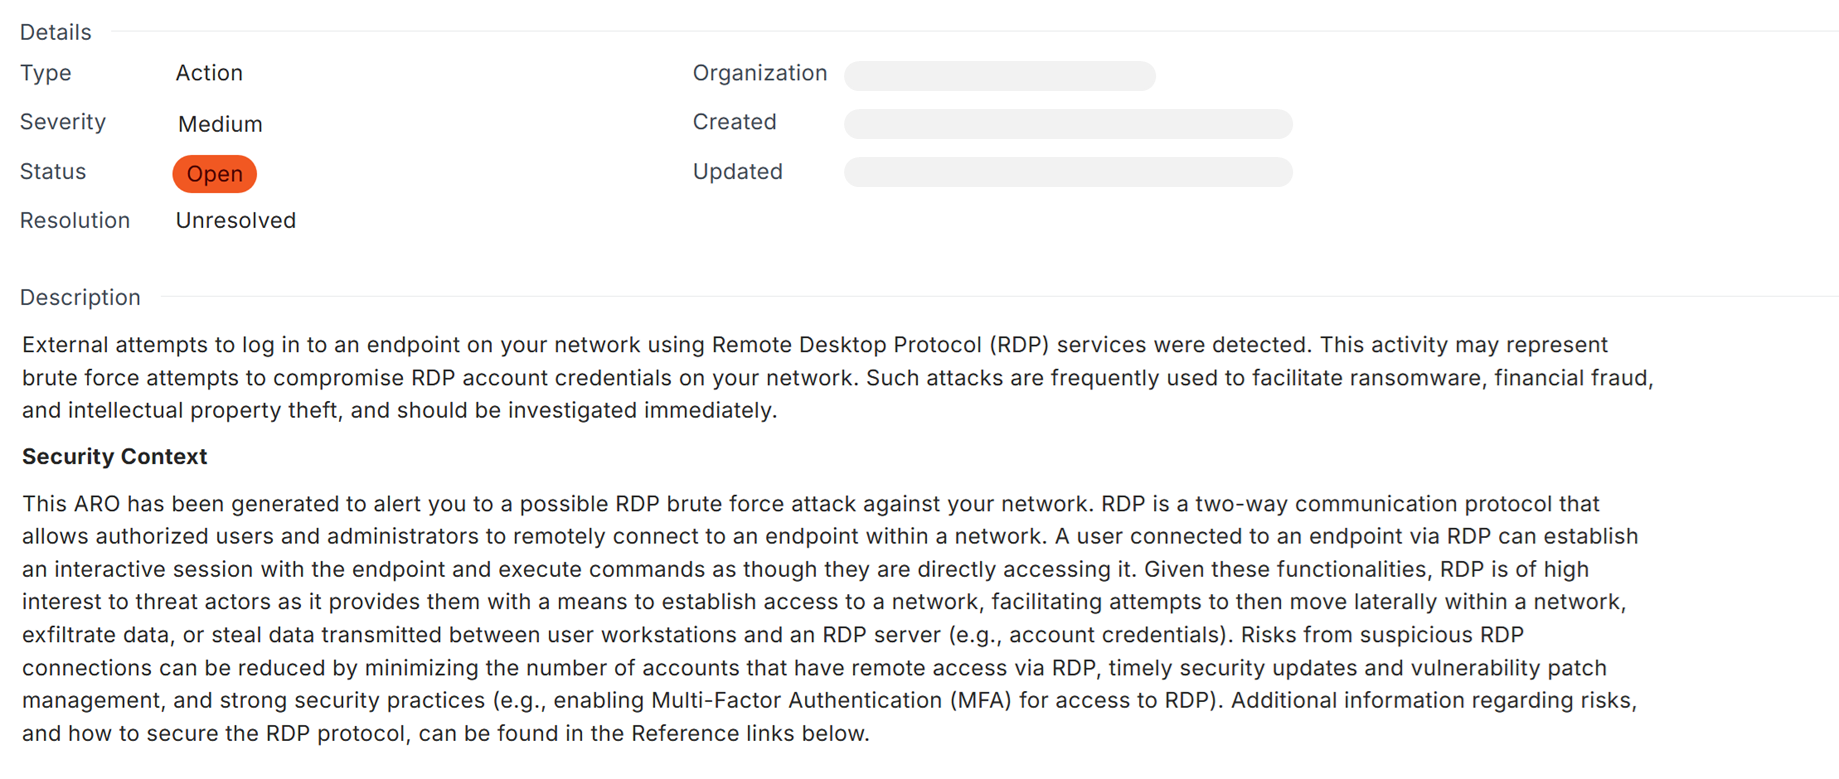Click the Security Context heading
1839x779 pixels.
click(x=115, y=456)
